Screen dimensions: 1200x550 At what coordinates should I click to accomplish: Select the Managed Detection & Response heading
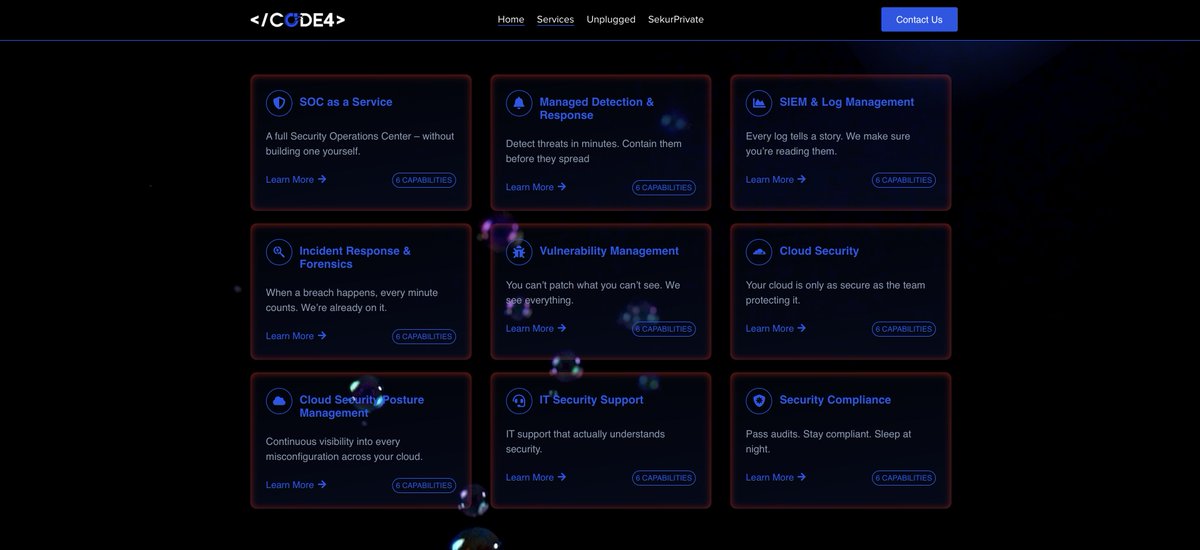pos(597,108)
